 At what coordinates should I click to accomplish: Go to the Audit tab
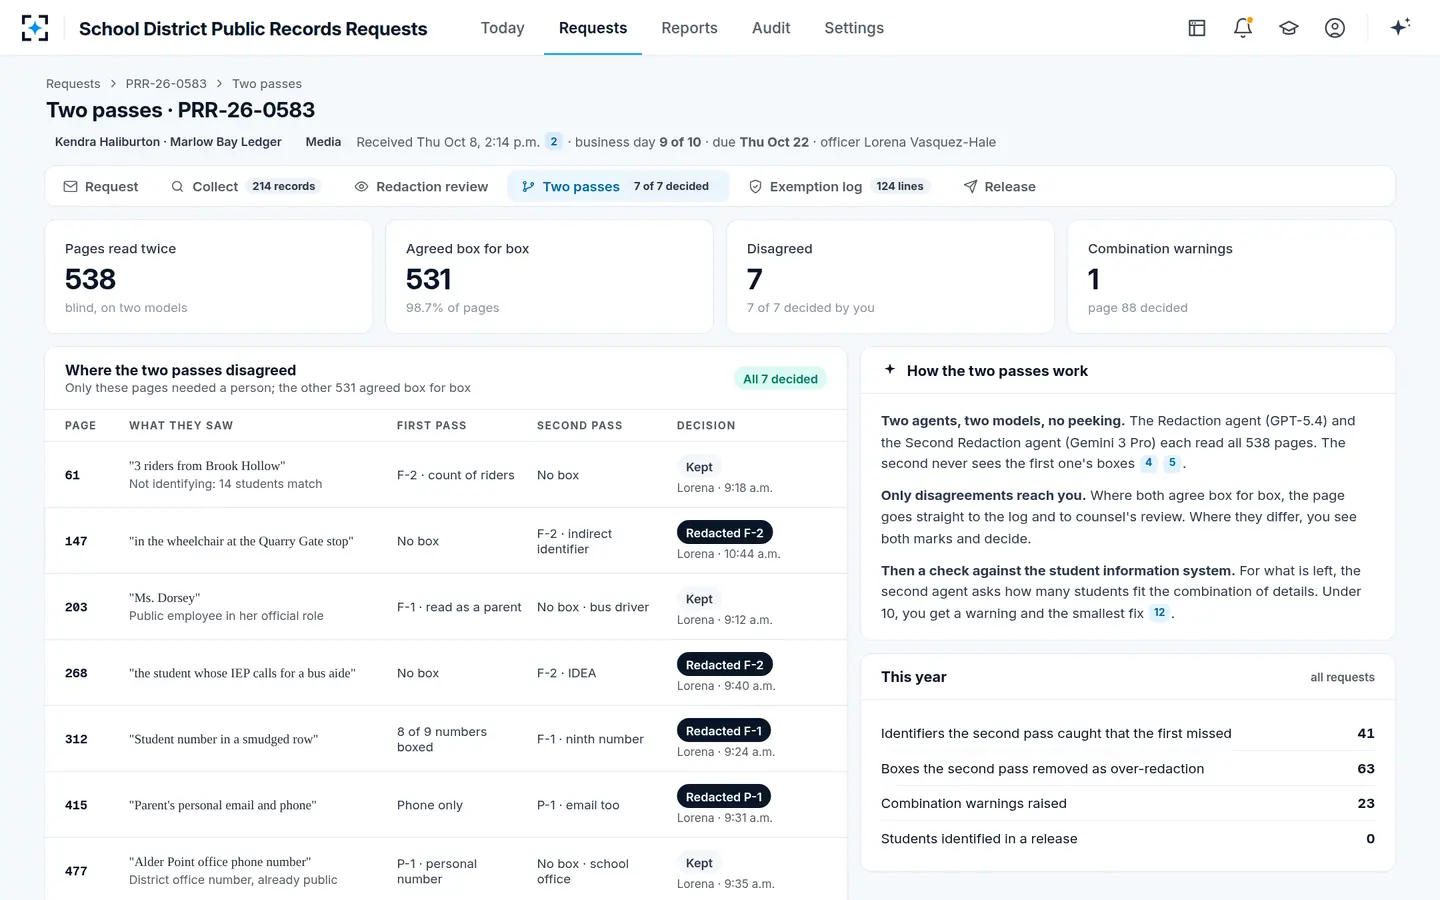pos(771,28)
